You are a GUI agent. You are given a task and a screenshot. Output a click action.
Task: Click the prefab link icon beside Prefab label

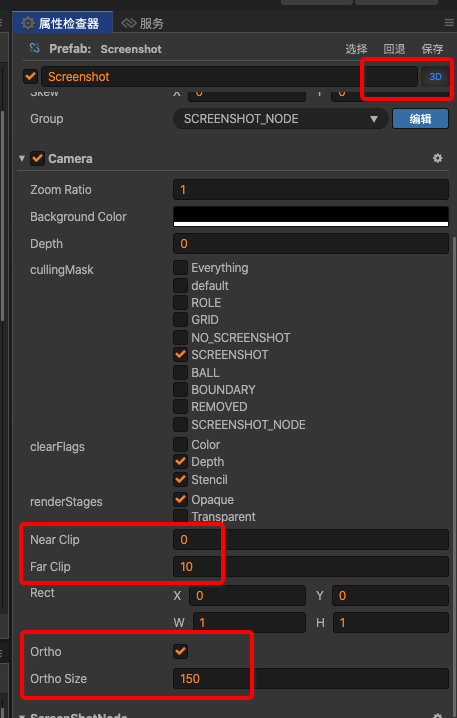(x=34, y=48)
